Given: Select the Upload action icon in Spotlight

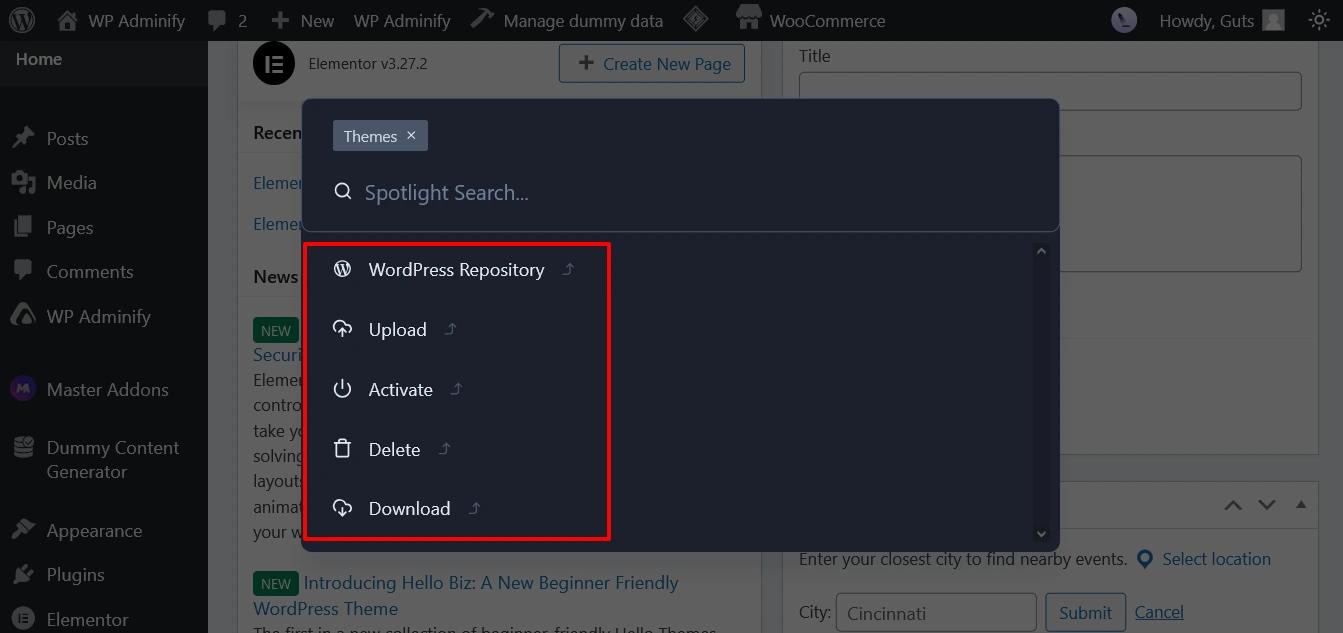Looking at the screenshot, I should pyautogui.click(x=343, y=328).
